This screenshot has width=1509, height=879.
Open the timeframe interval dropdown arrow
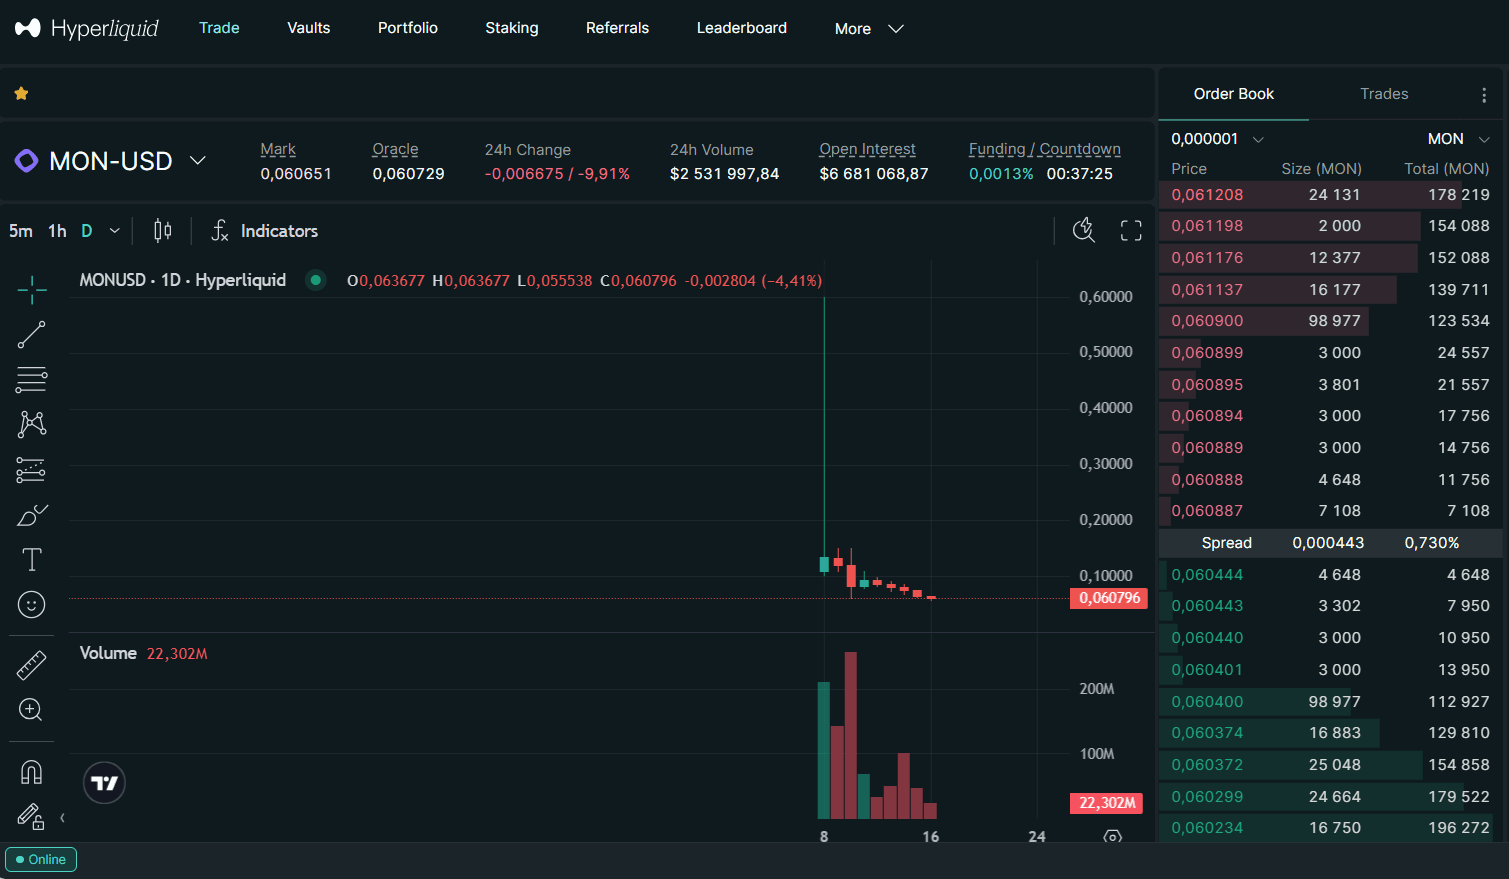[x=115, y=231]
